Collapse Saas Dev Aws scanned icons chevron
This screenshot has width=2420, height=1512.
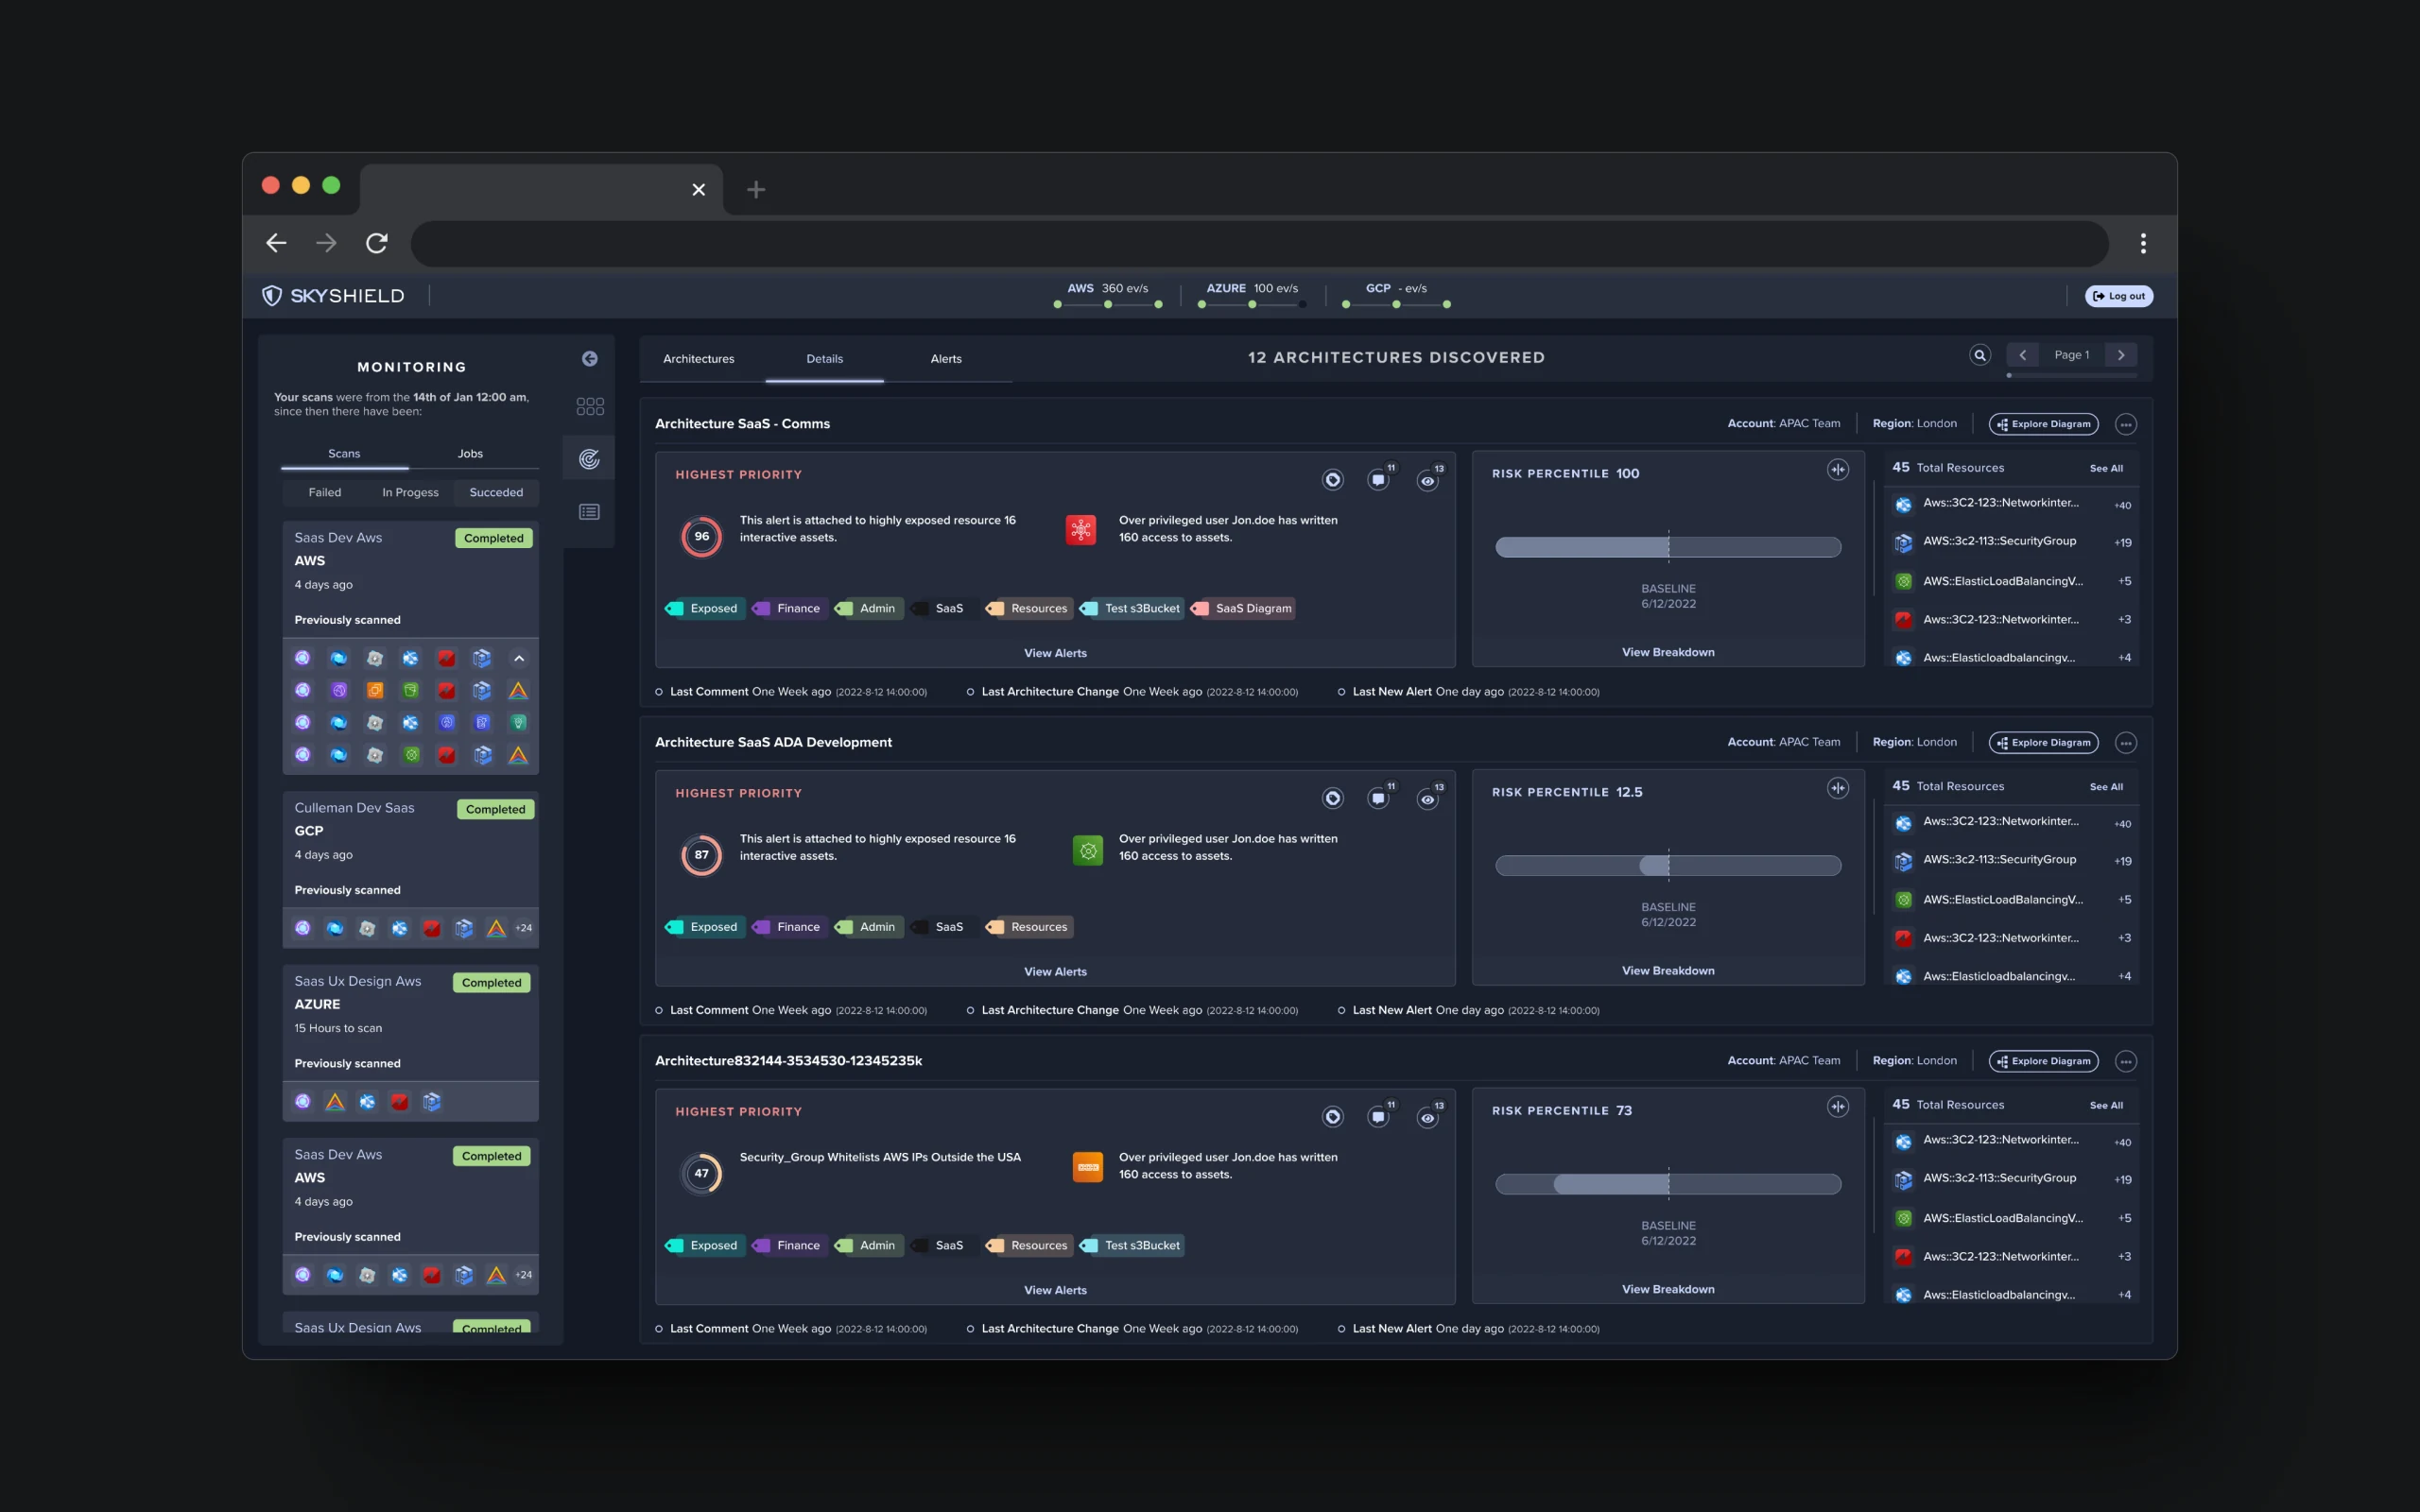[519, 658]
